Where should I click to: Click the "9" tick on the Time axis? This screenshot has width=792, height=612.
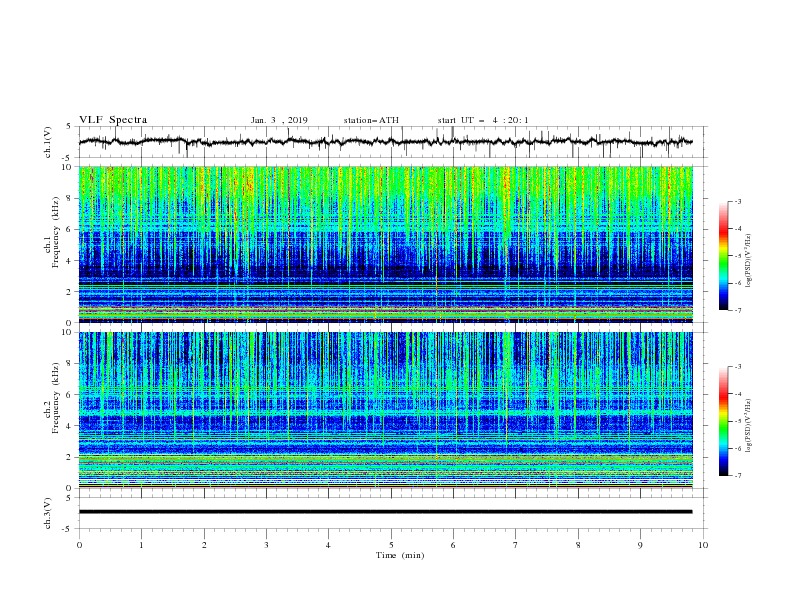(x=640, y=545)
